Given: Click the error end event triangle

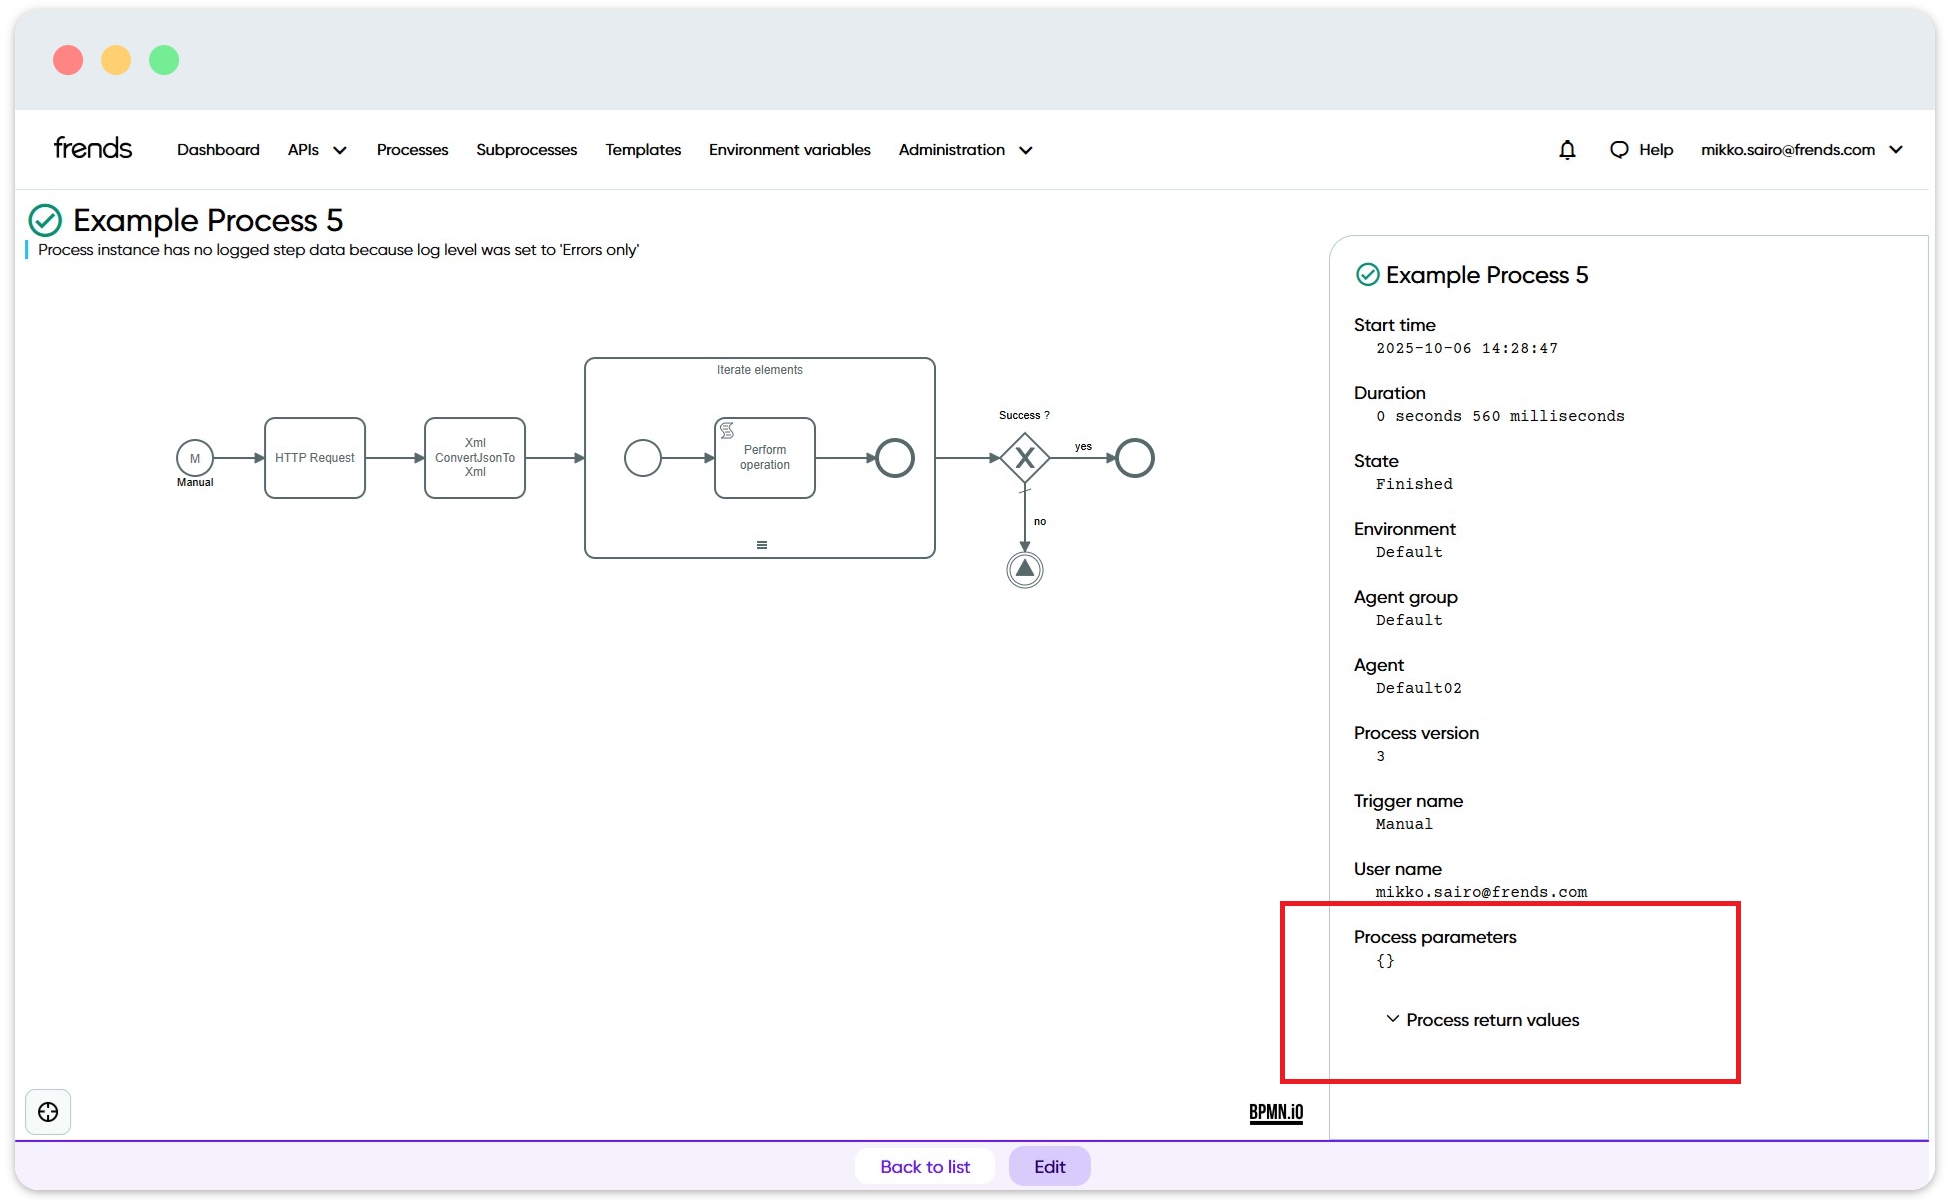Looking at the screenshot, I should [1024, 569].
